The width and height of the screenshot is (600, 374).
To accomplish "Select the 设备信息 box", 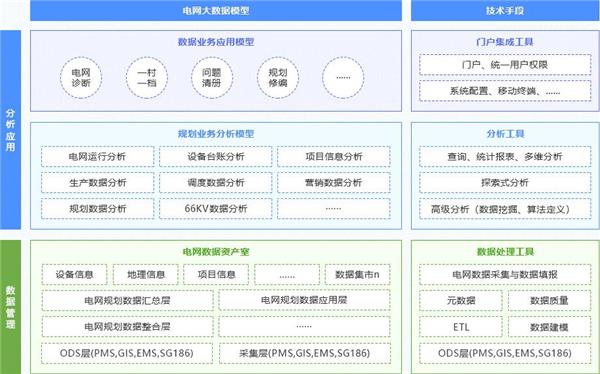I will coord(75,274).
